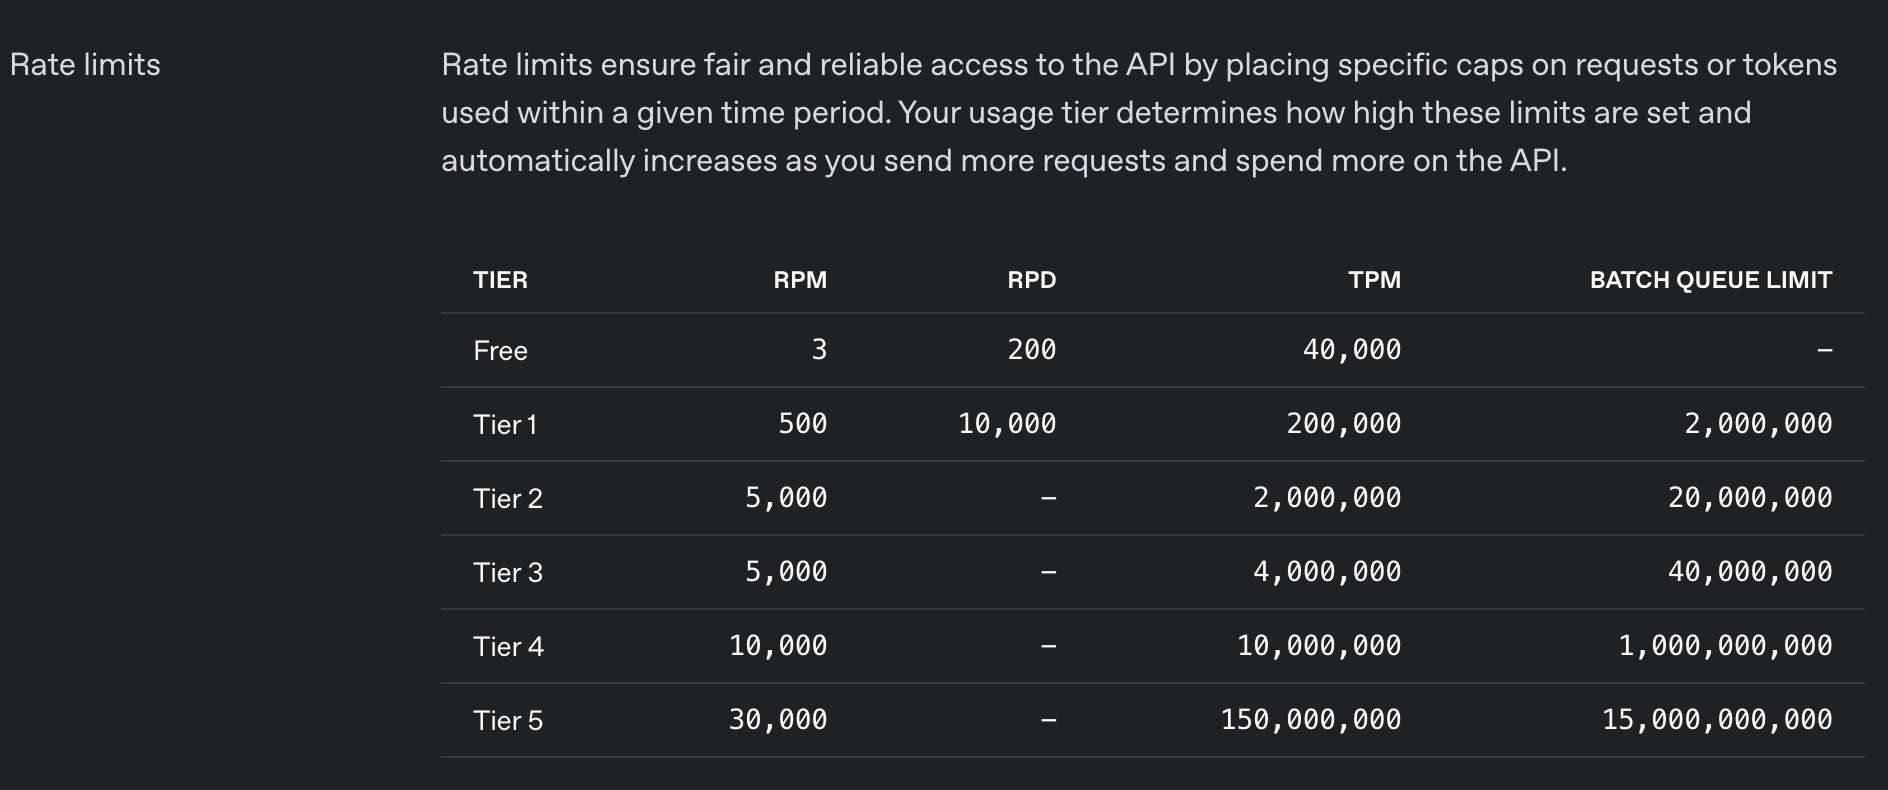1888x790 pixels.
Task: Click the BATCH QUEUE LIMIT header
Action: tap(1711, 280)
